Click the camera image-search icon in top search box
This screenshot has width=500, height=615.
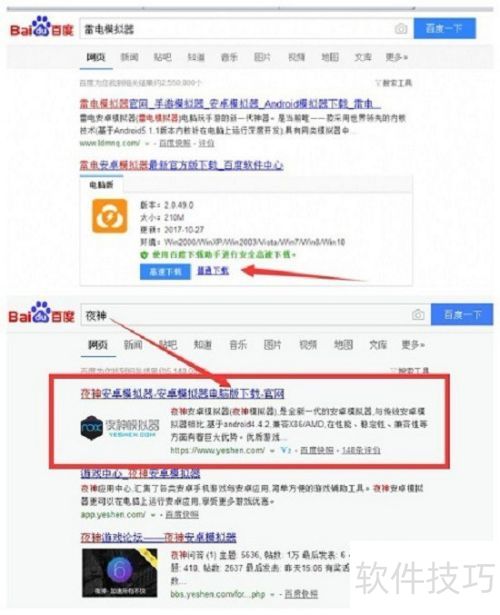click(x=400, y=29)
